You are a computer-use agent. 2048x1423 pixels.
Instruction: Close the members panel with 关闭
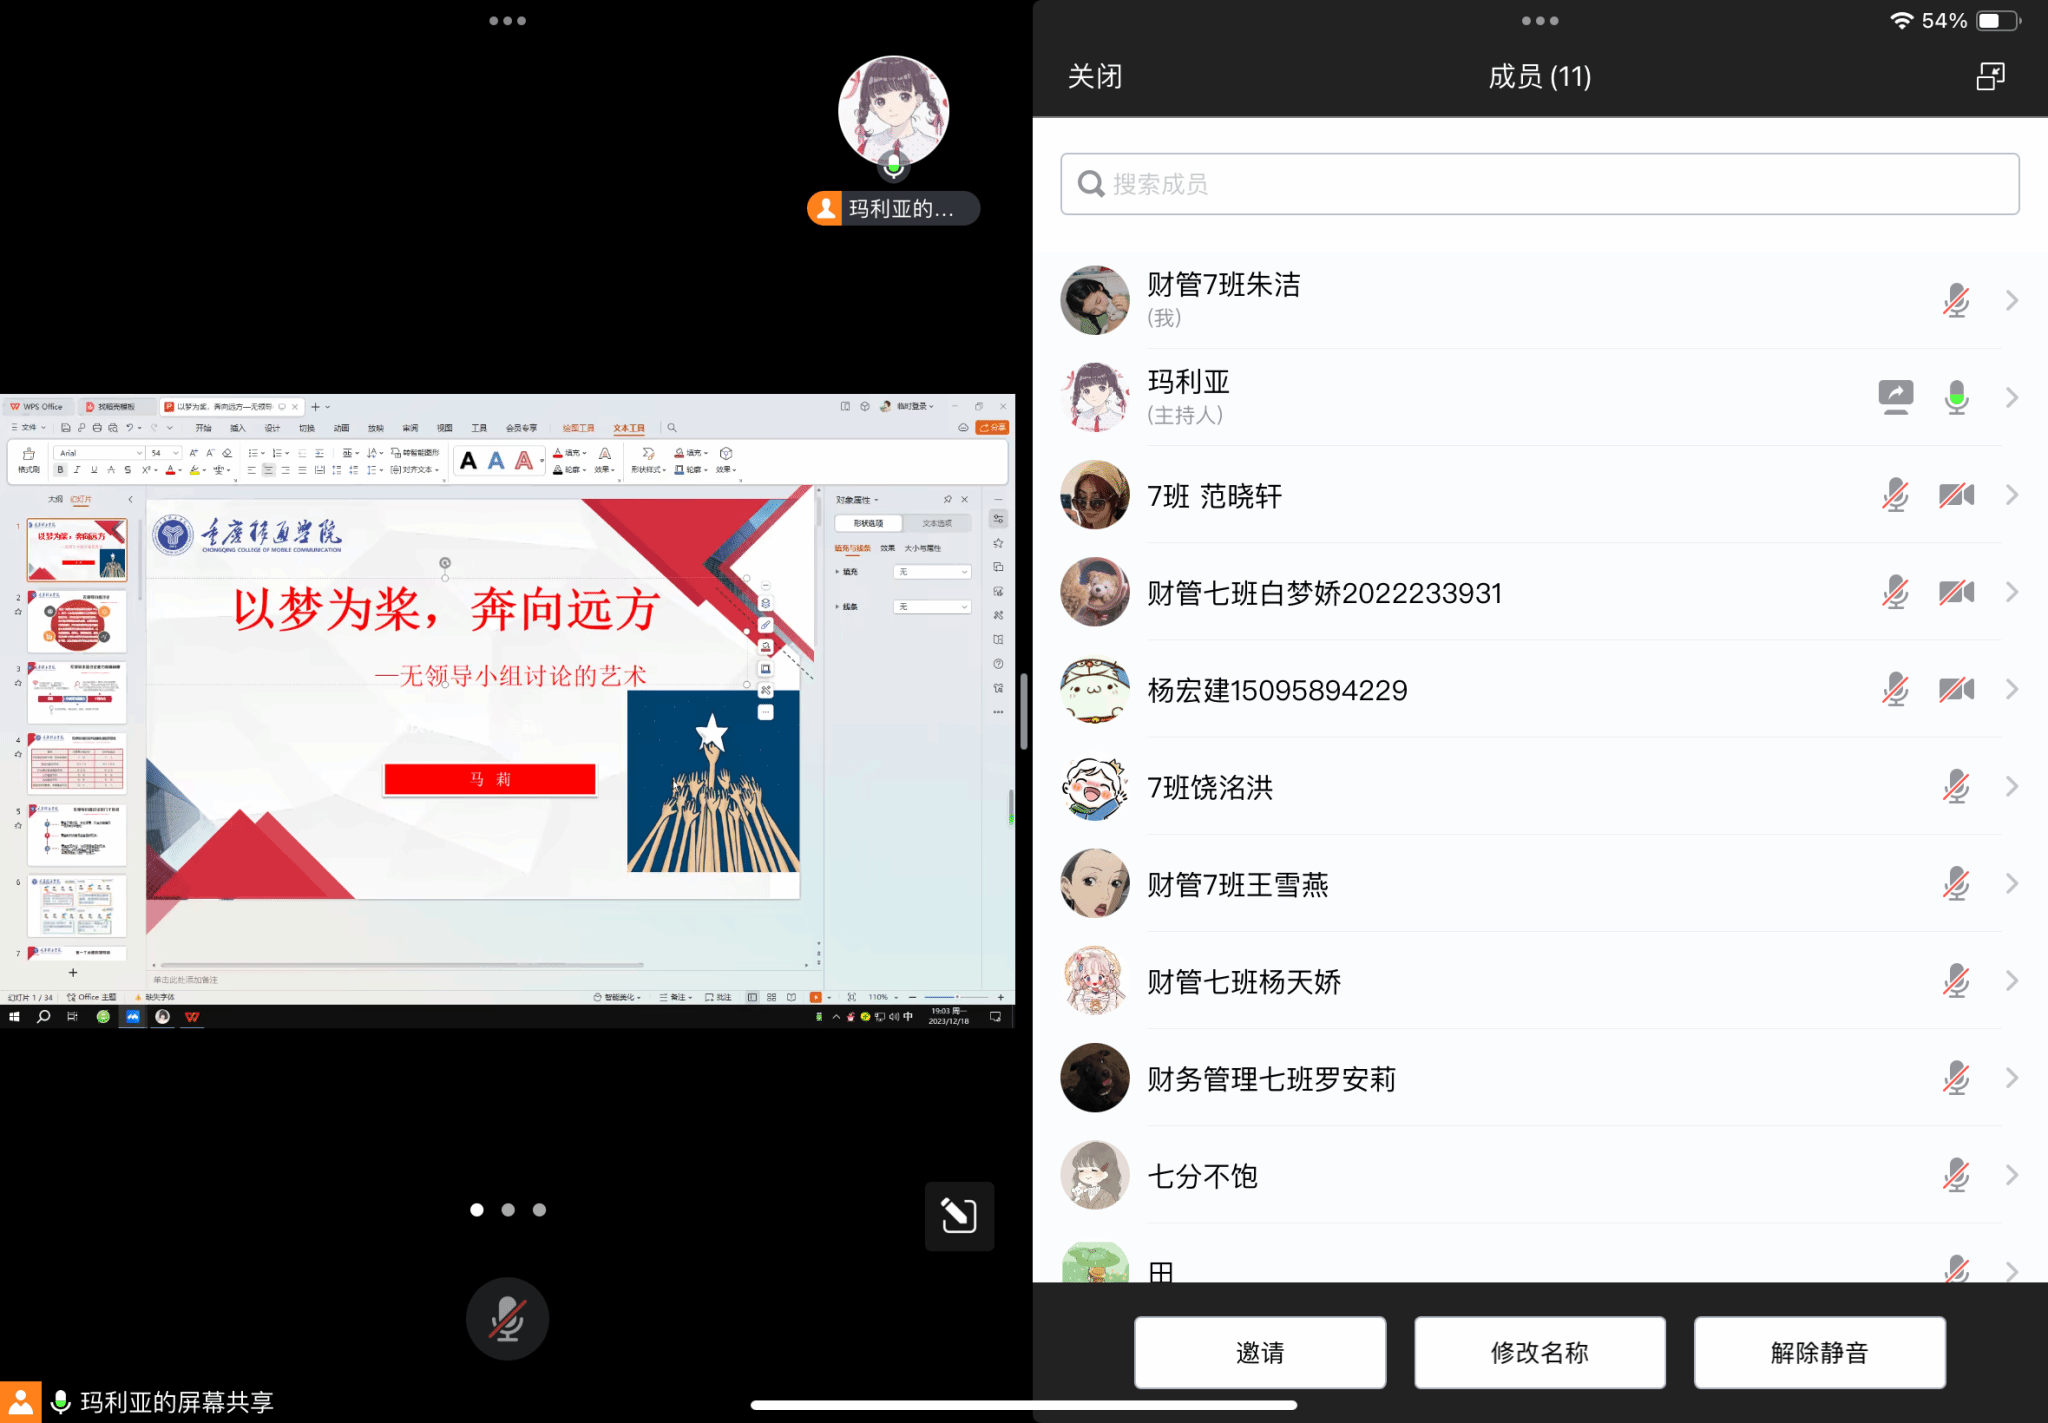[x=1095, y=76]
